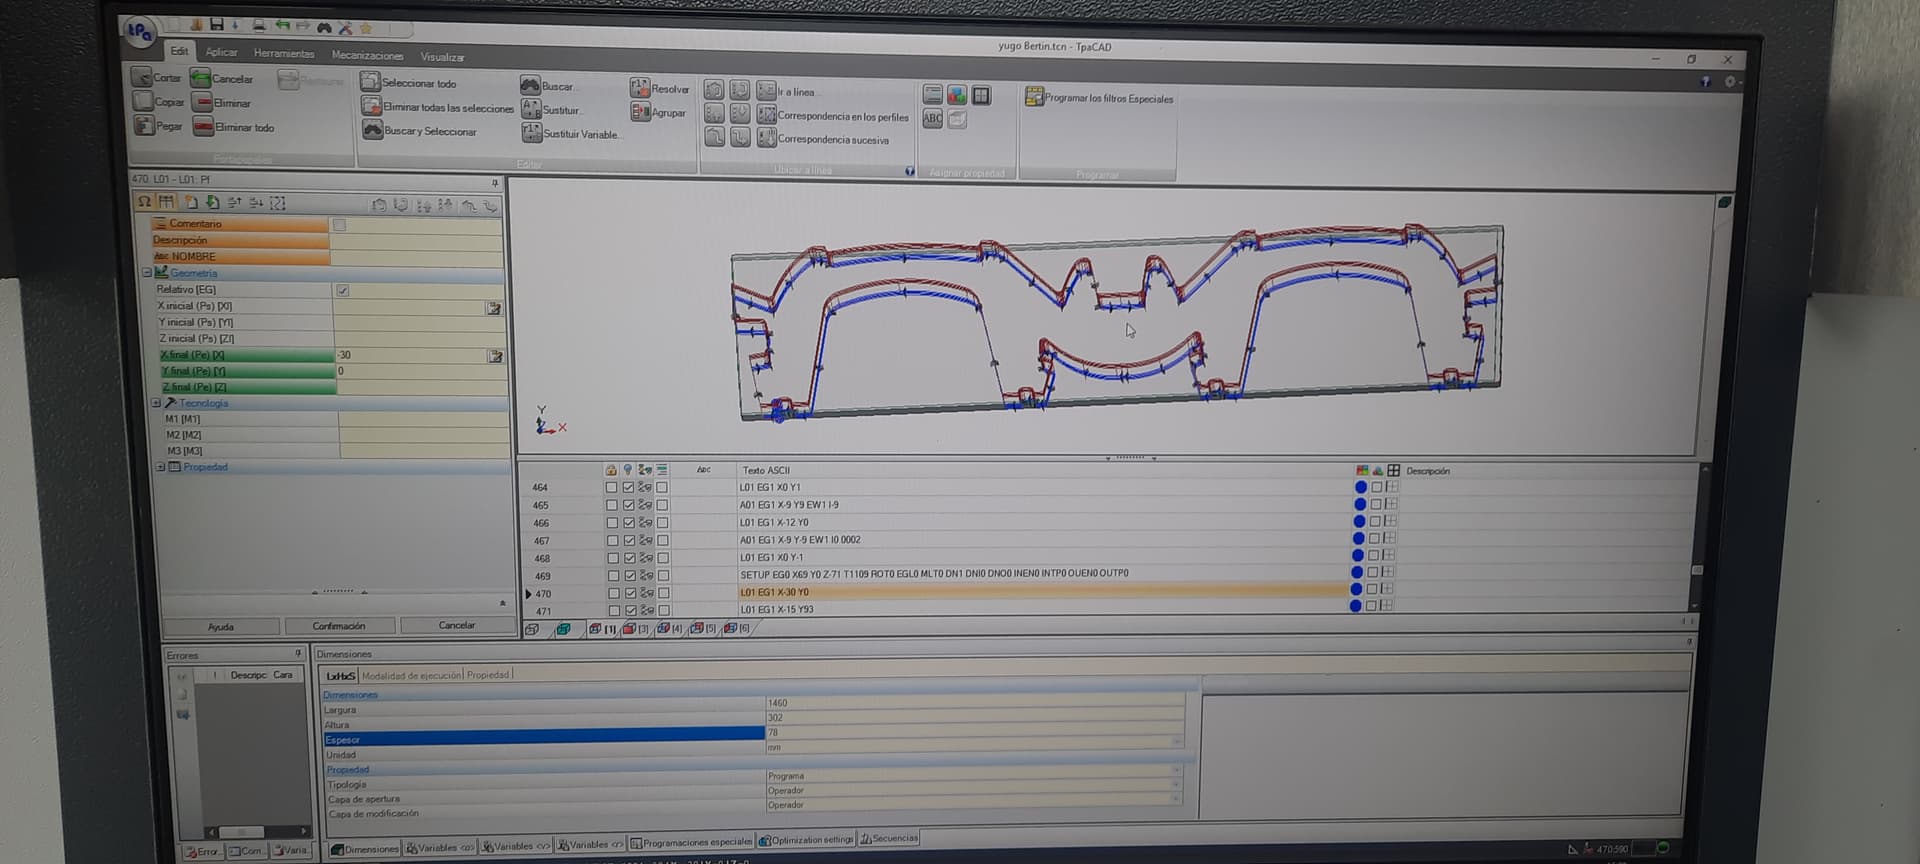The width and height of the screenshot is (1920, 864).
Task: Toggle the lightbulb visibility checkbox on row 464
Action: 628,488
